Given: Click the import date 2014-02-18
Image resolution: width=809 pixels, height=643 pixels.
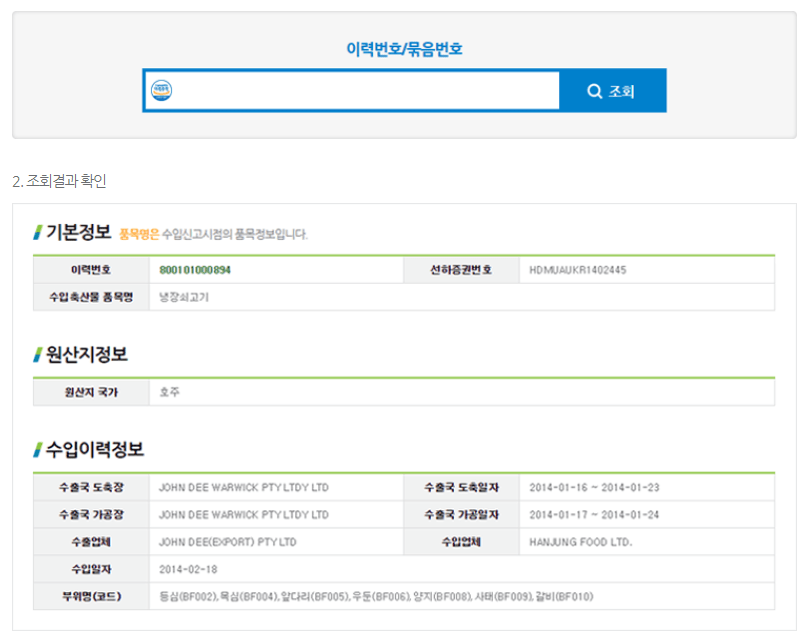Looking at the screenshot, I should click(x=188, y=569).
